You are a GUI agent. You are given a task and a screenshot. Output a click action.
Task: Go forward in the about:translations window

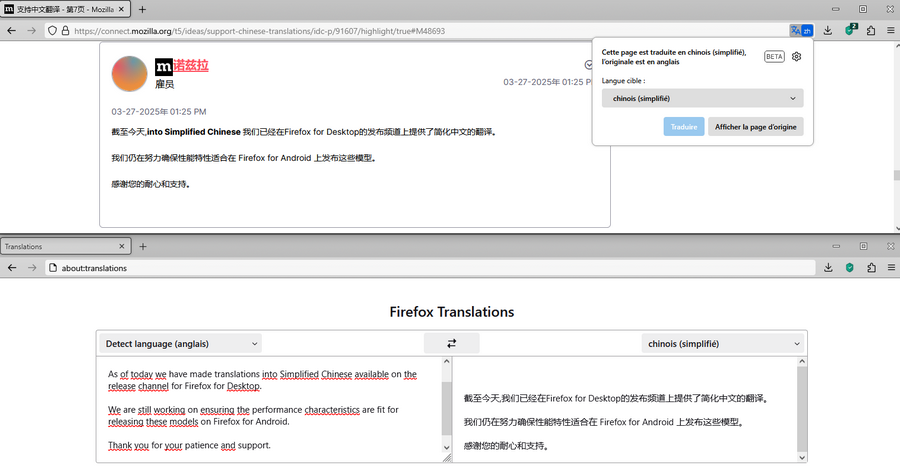(32, 267)
